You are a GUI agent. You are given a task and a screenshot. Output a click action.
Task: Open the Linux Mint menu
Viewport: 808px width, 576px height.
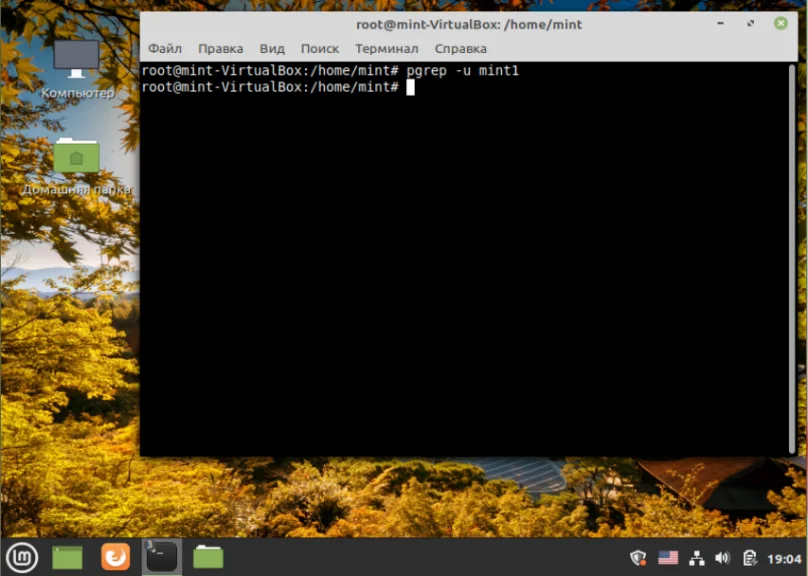point(21,557)
